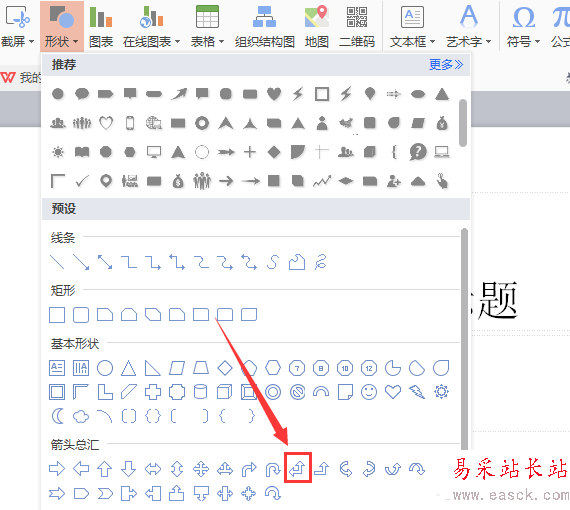Select the left-right arrow shape
Screen dimensions: 570x510
coord(153,469)
